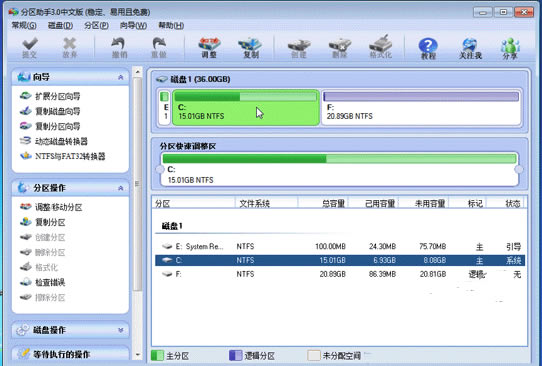Click the 复制 copy toolbar icon

click(x=251, y=48)
